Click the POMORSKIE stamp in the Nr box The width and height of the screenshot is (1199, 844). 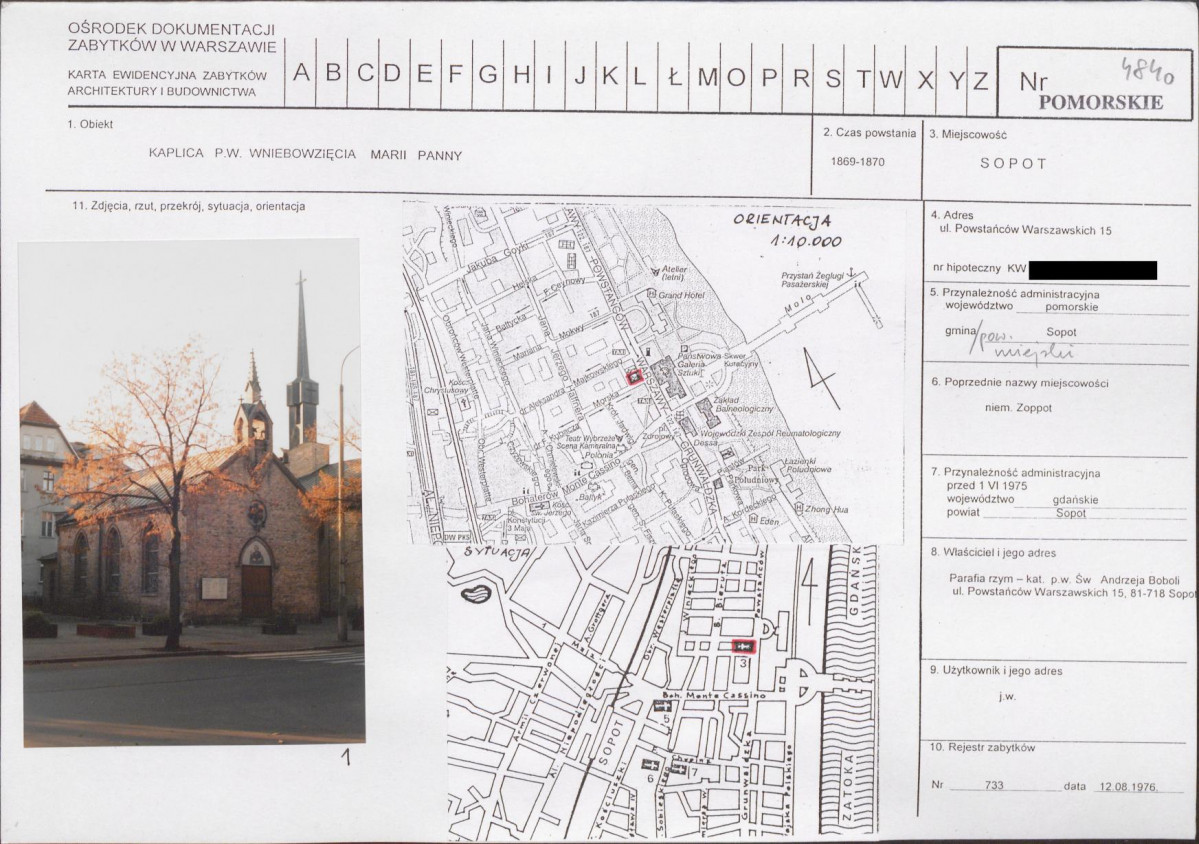click(x=1100, y=102)
